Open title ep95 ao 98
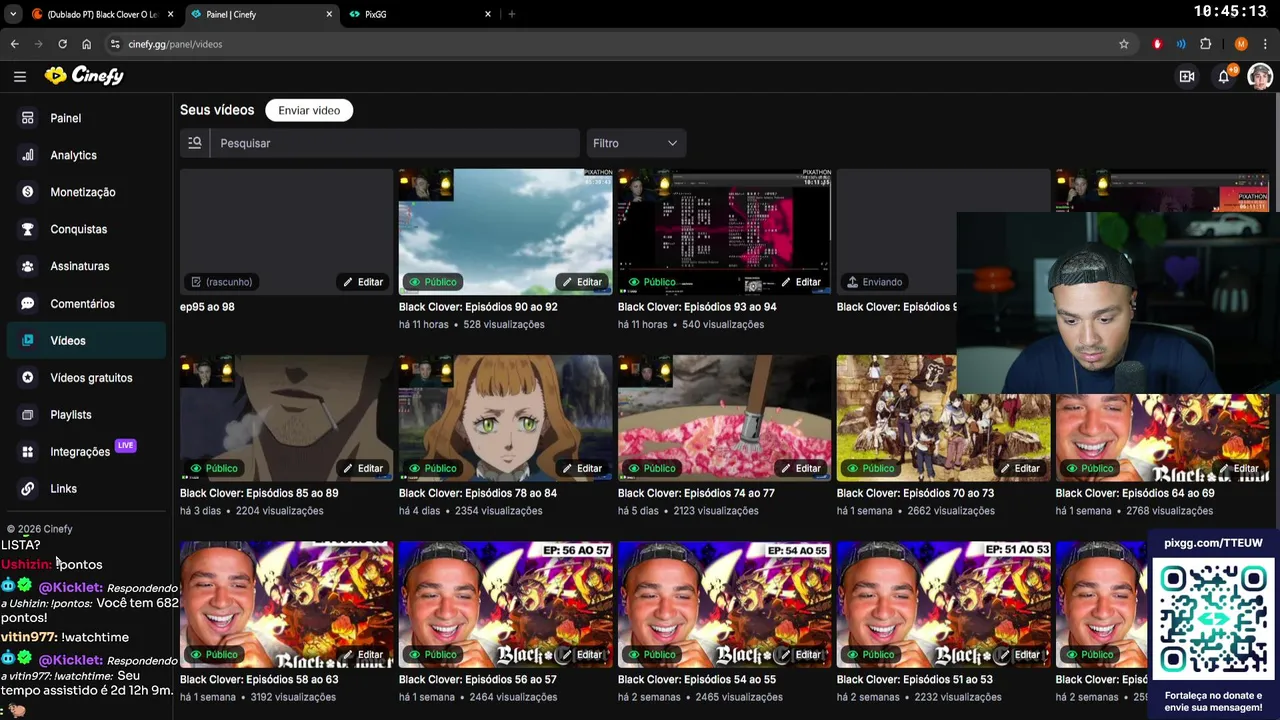The width and height of the screenshot is (1280, 720). point(207,307)
